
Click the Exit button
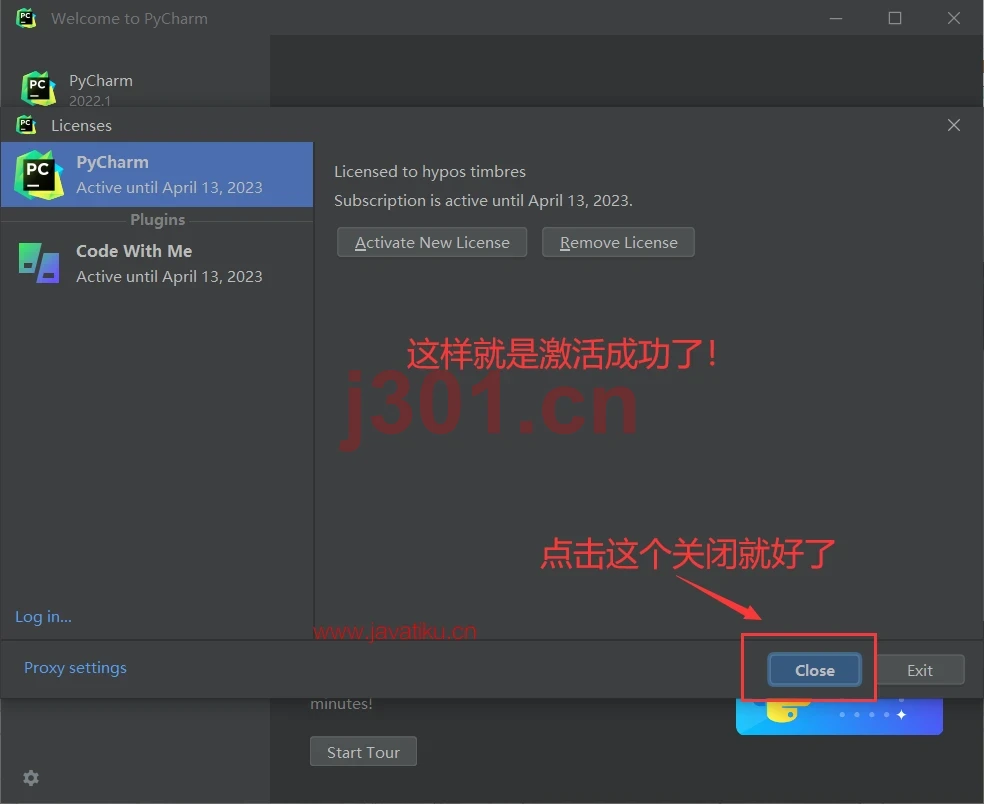point(919,670)
